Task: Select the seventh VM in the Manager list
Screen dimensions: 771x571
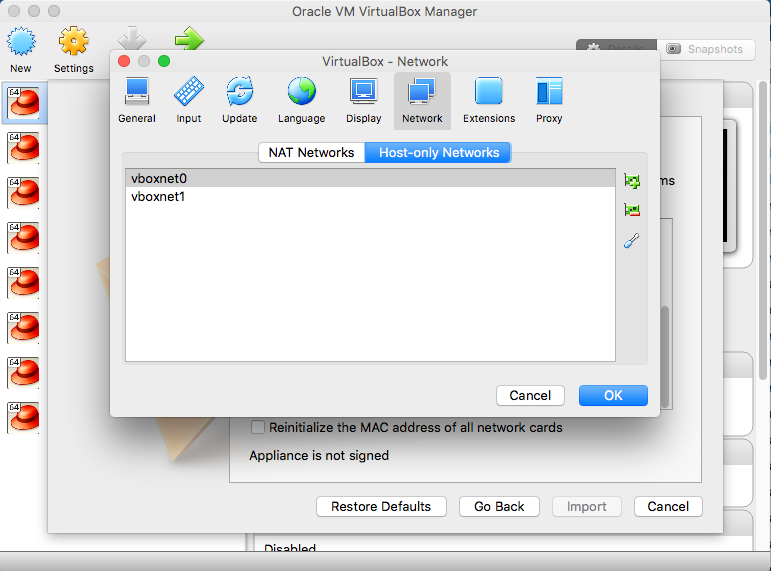Action: coord(24,373)
